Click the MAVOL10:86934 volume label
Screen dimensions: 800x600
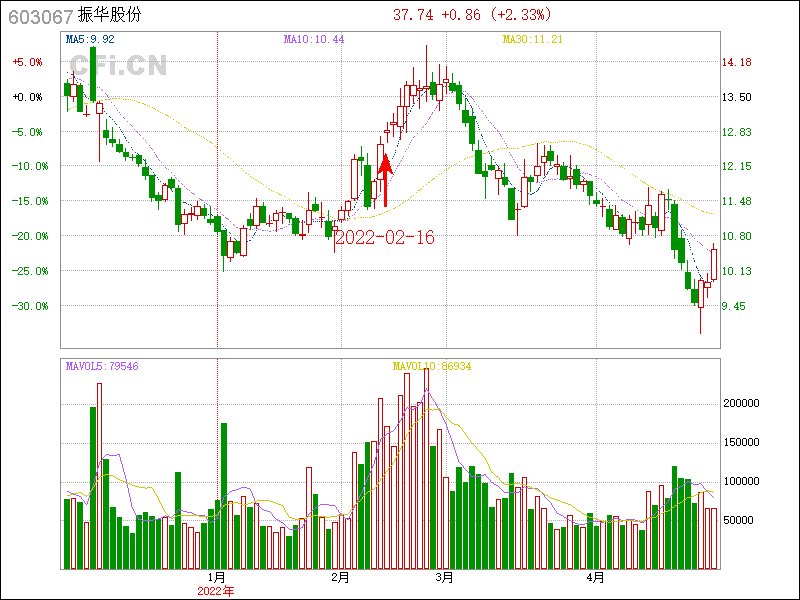[432, 366]
